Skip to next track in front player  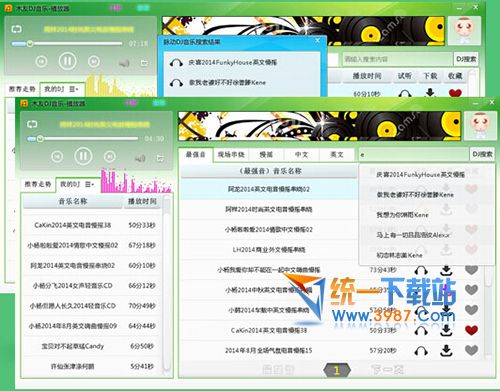coord(110,156)
